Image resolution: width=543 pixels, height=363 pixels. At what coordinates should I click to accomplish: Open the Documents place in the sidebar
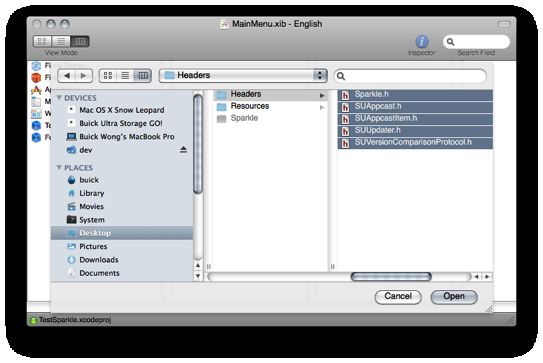[122, 273]
